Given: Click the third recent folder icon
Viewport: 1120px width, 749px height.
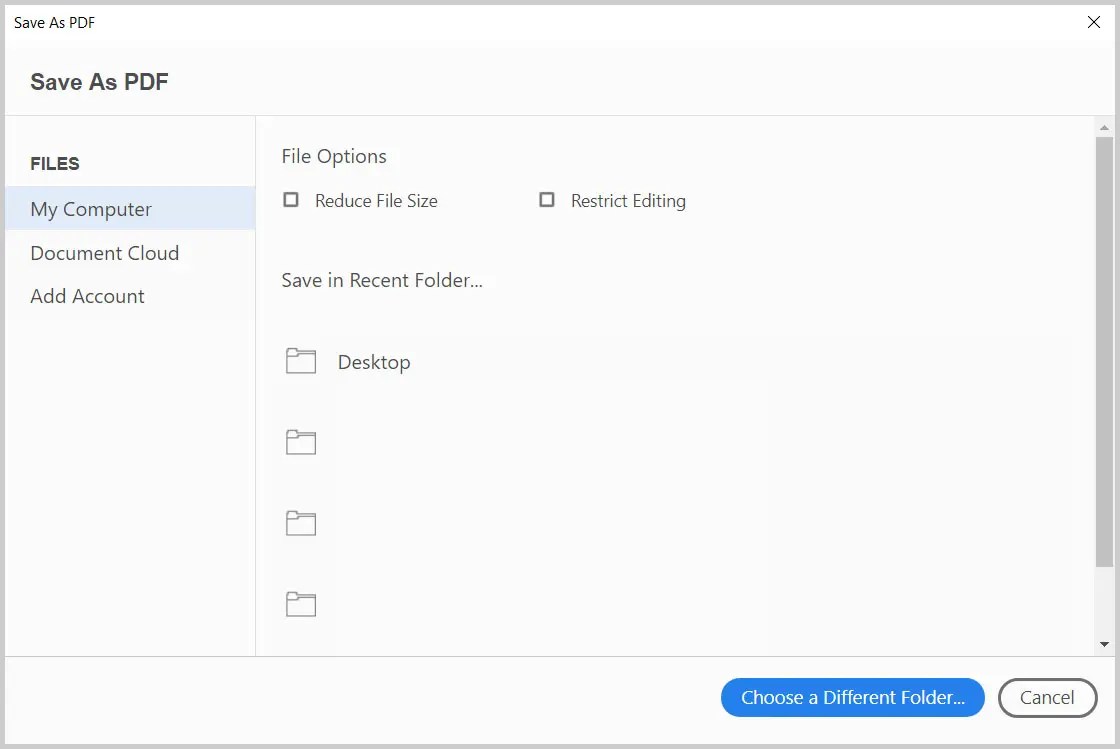Looking at the screenshot, I should pos(300,522).
